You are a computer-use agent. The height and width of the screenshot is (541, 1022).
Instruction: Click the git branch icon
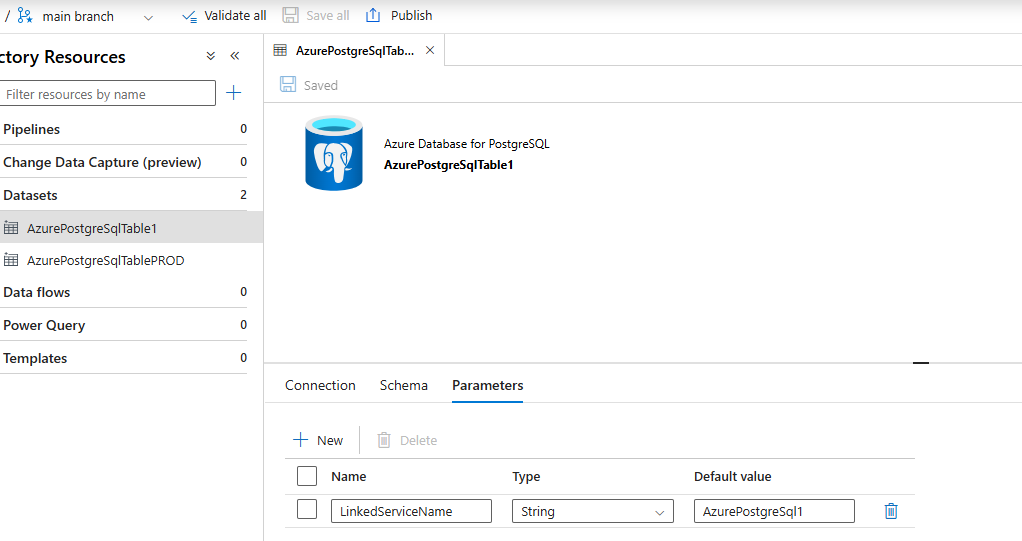tap(25, 16)
